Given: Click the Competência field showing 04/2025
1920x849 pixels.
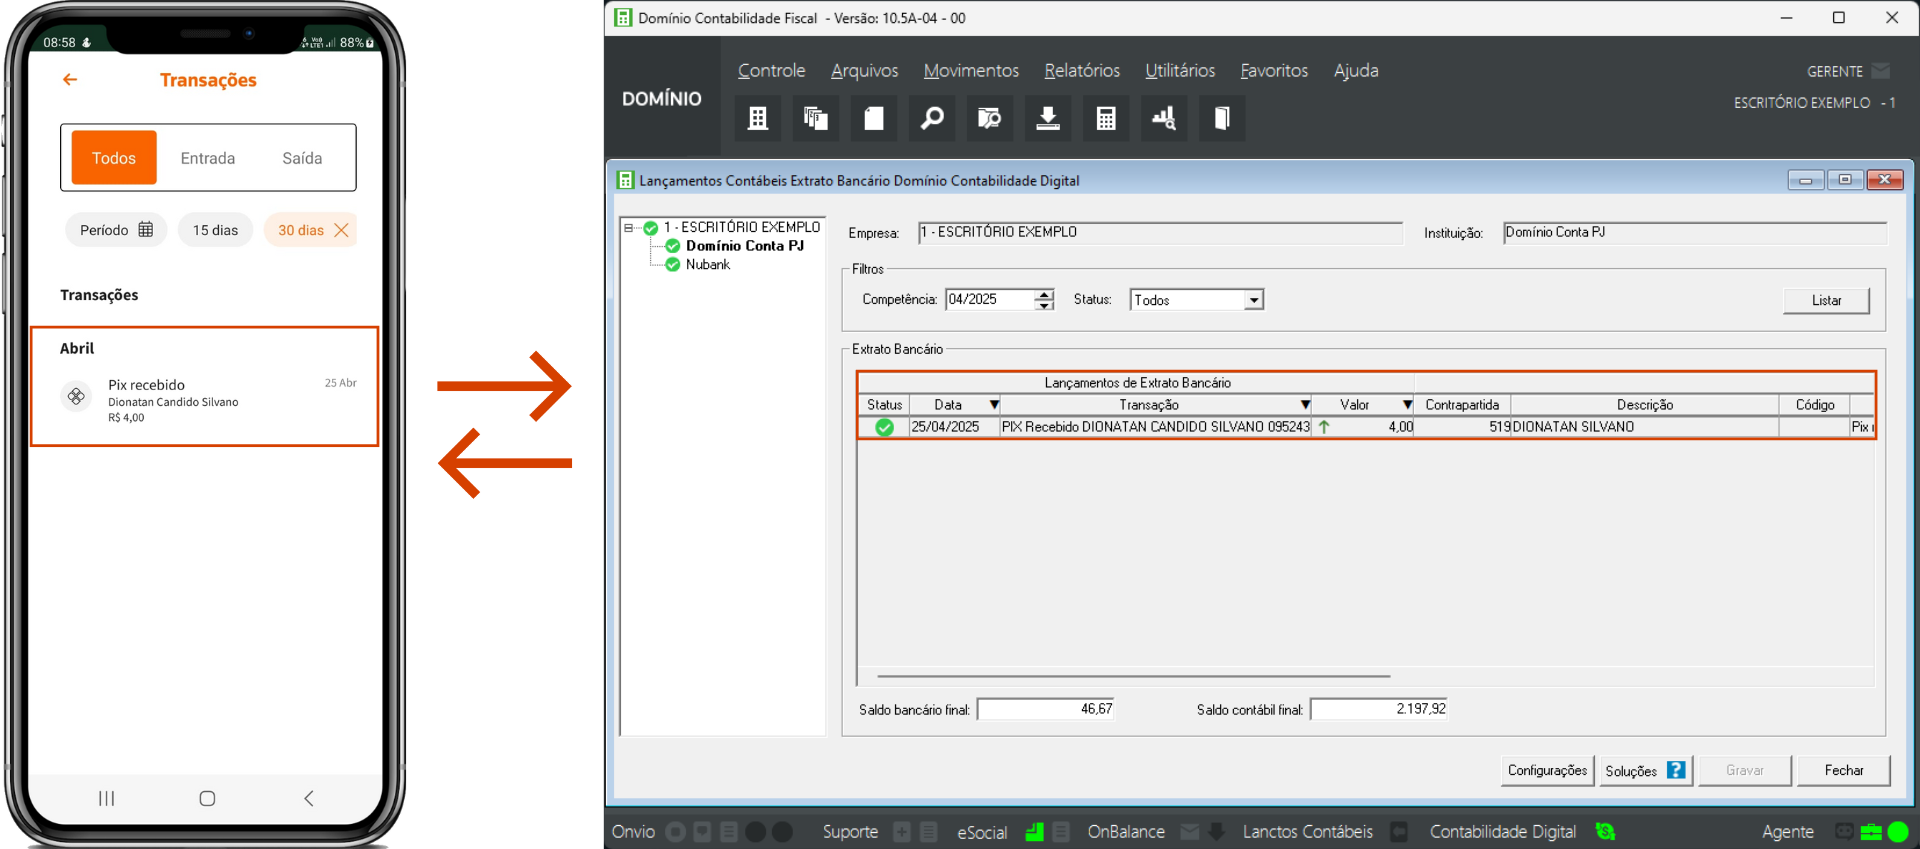Looking at the screenshot, I should point(989,299).
